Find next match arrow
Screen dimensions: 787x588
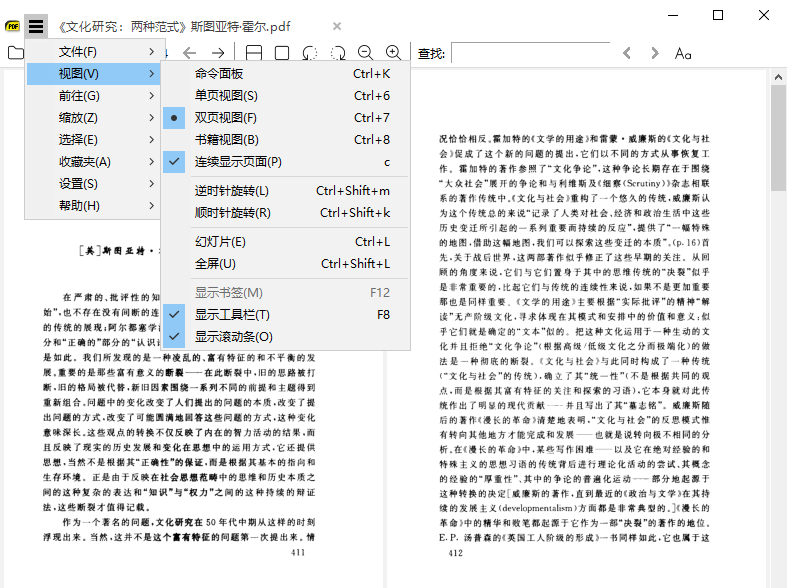pos(654,53)
